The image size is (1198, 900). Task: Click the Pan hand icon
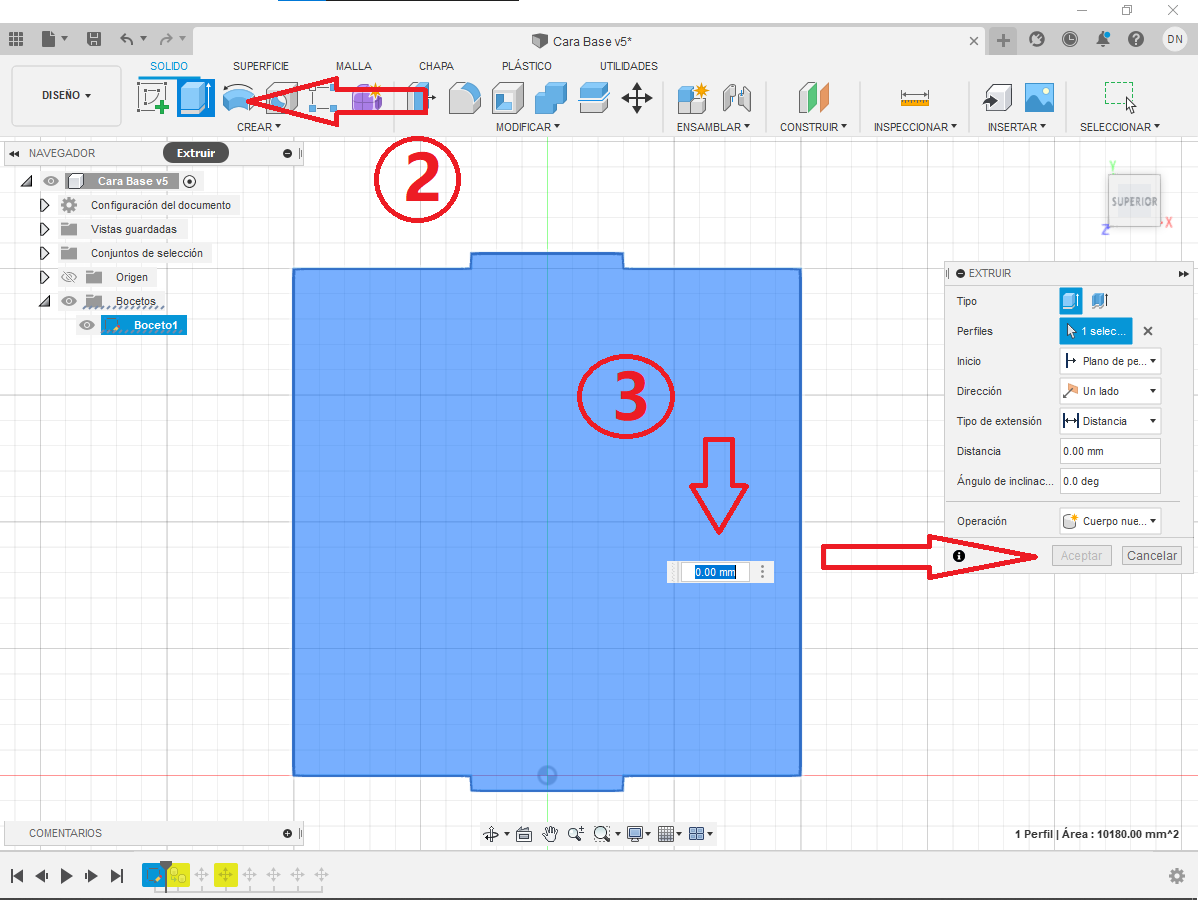coord(549,834)
